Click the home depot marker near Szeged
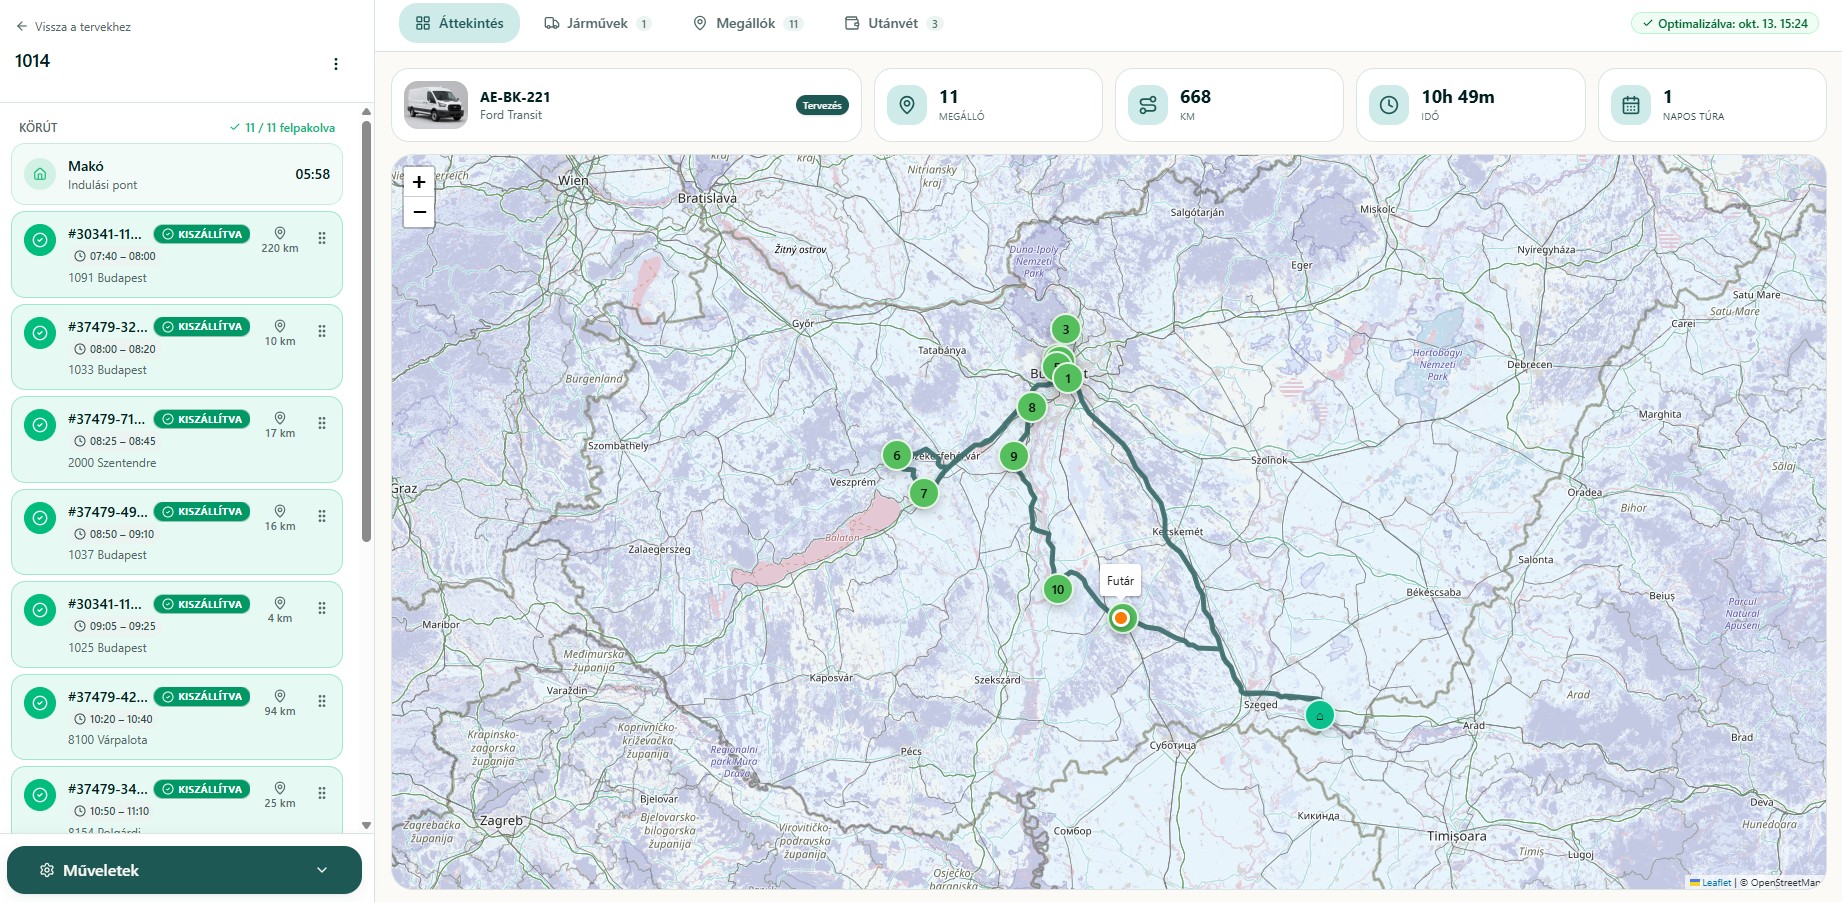This screenshot has width=1842, height=902. click(1320, 716)
